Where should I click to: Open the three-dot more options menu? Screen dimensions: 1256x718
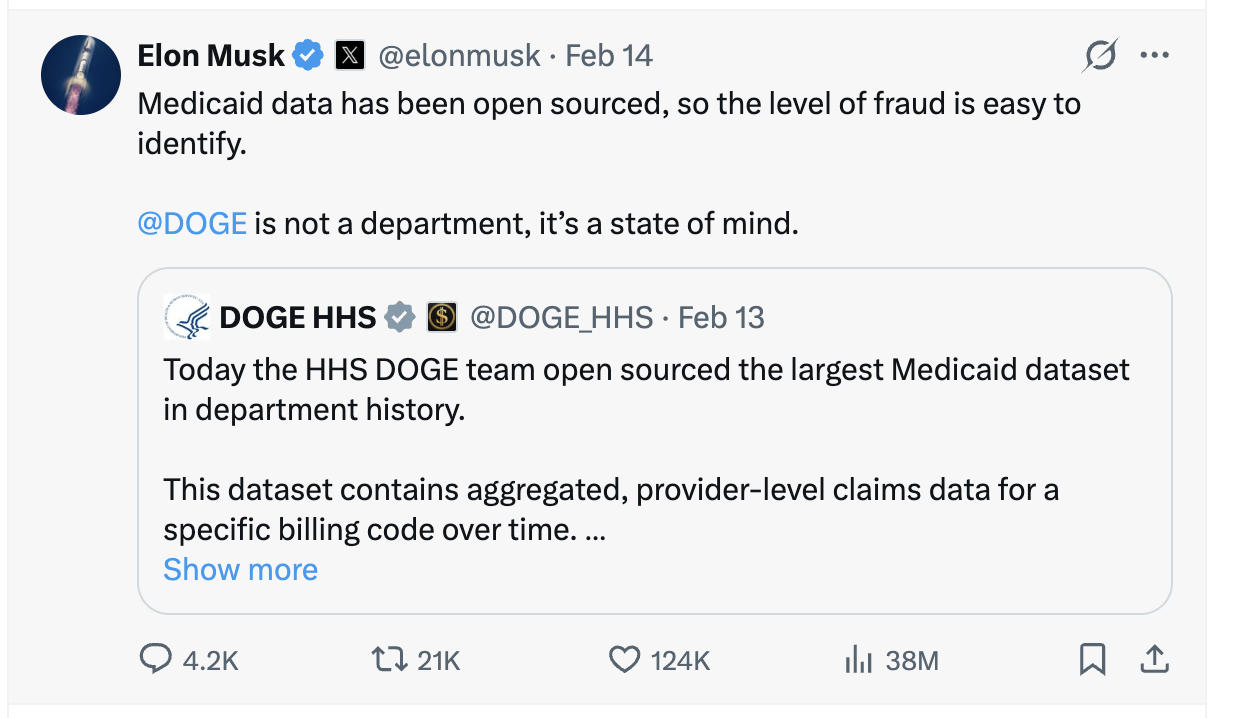point(1154,56)
